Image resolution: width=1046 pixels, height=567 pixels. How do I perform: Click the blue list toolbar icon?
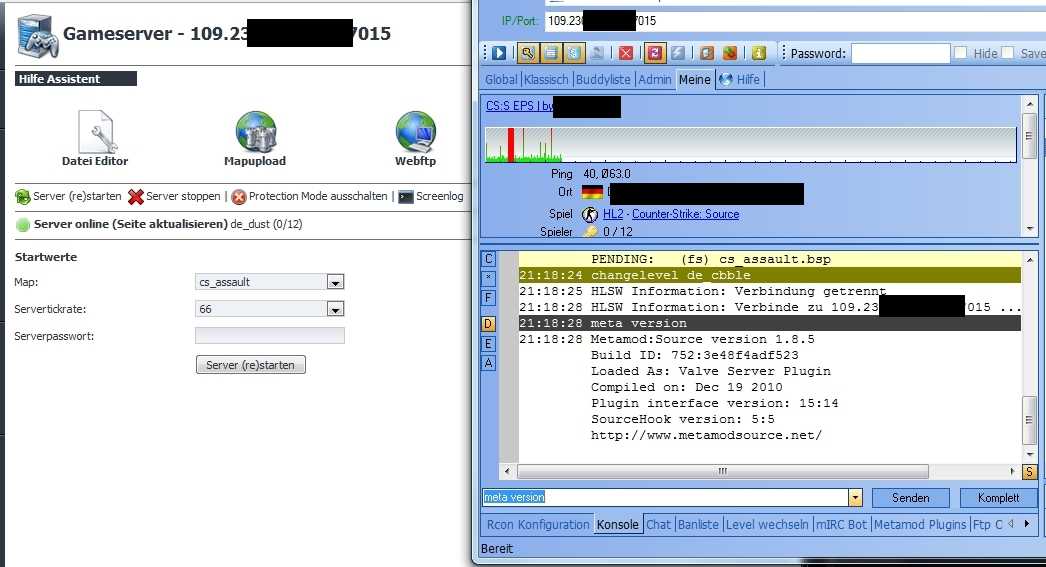coord(574,53)
